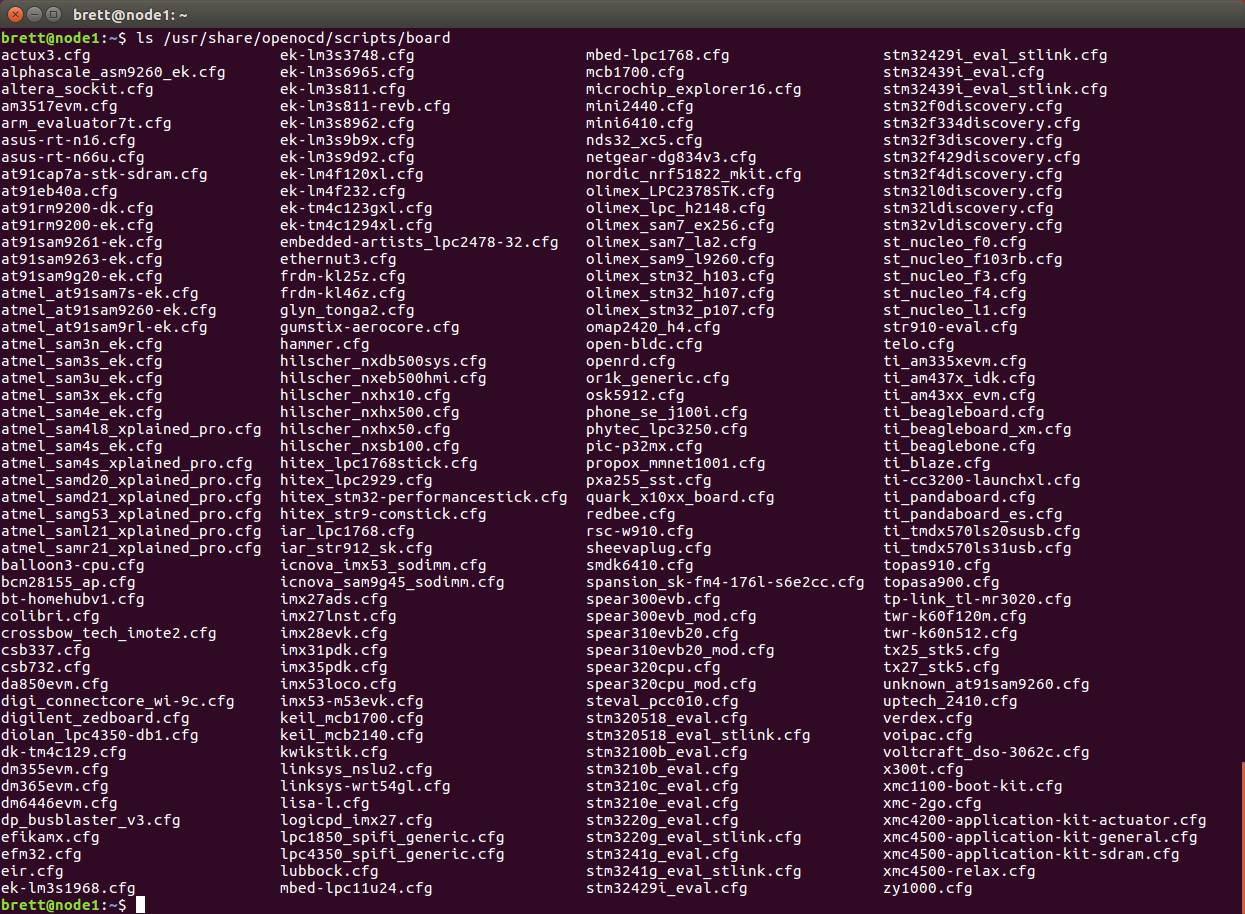Viewport: 1245px width, 914px height.
Task: Click iar_lpc1768.cfg entry
Action: (x=347, y=531)
